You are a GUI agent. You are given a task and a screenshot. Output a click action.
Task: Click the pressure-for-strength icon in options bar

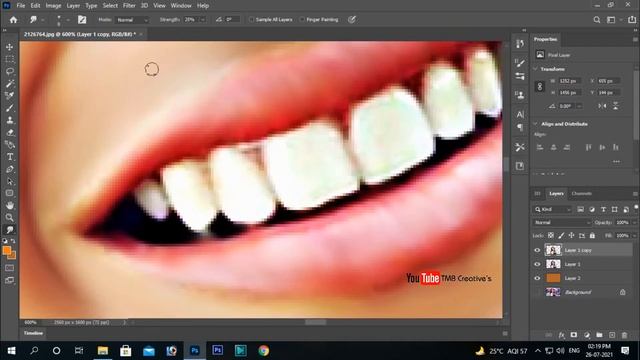point(352,20)
